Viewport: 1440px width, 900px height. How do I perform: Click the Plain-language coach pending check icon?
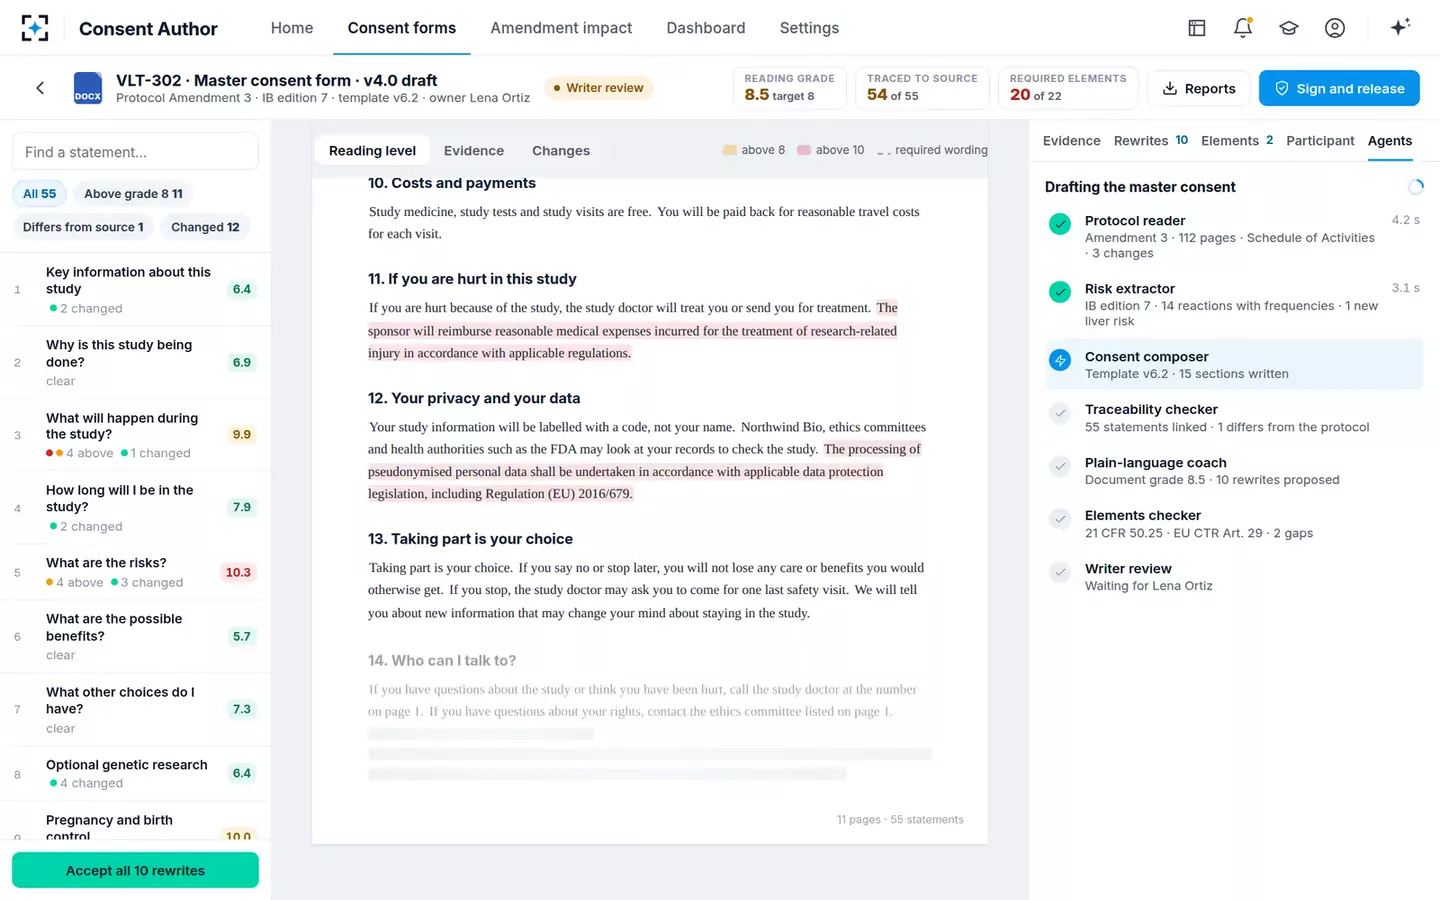[1060, 466]
